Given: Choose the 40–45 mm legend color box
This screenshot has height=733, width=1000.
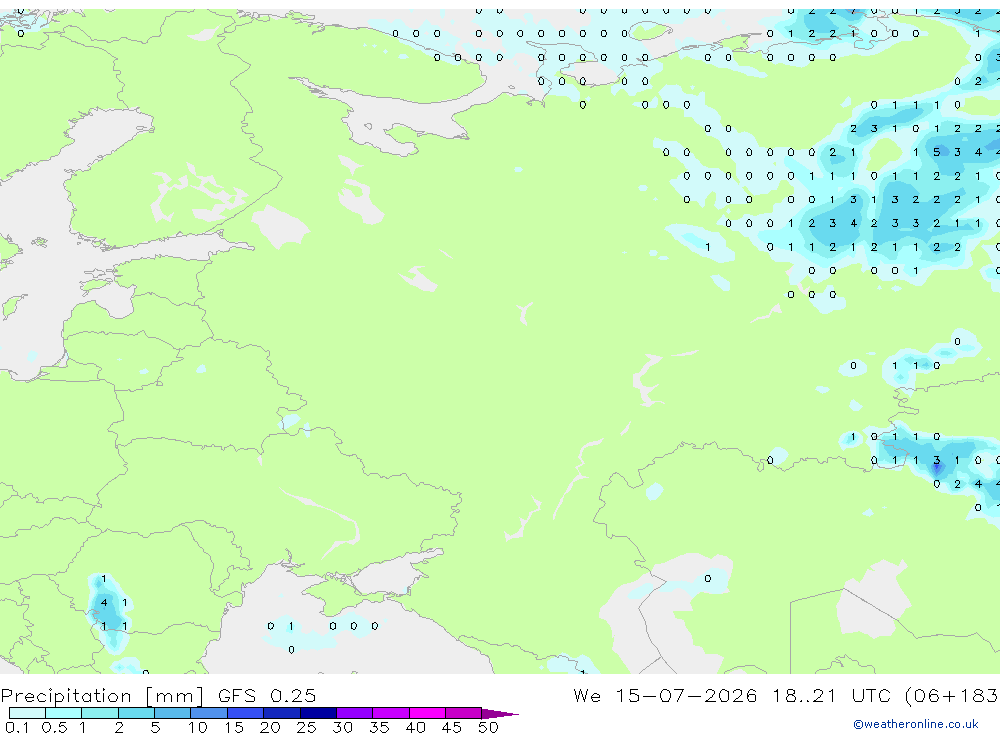Looking at the screenshot, I should point(427,713).
